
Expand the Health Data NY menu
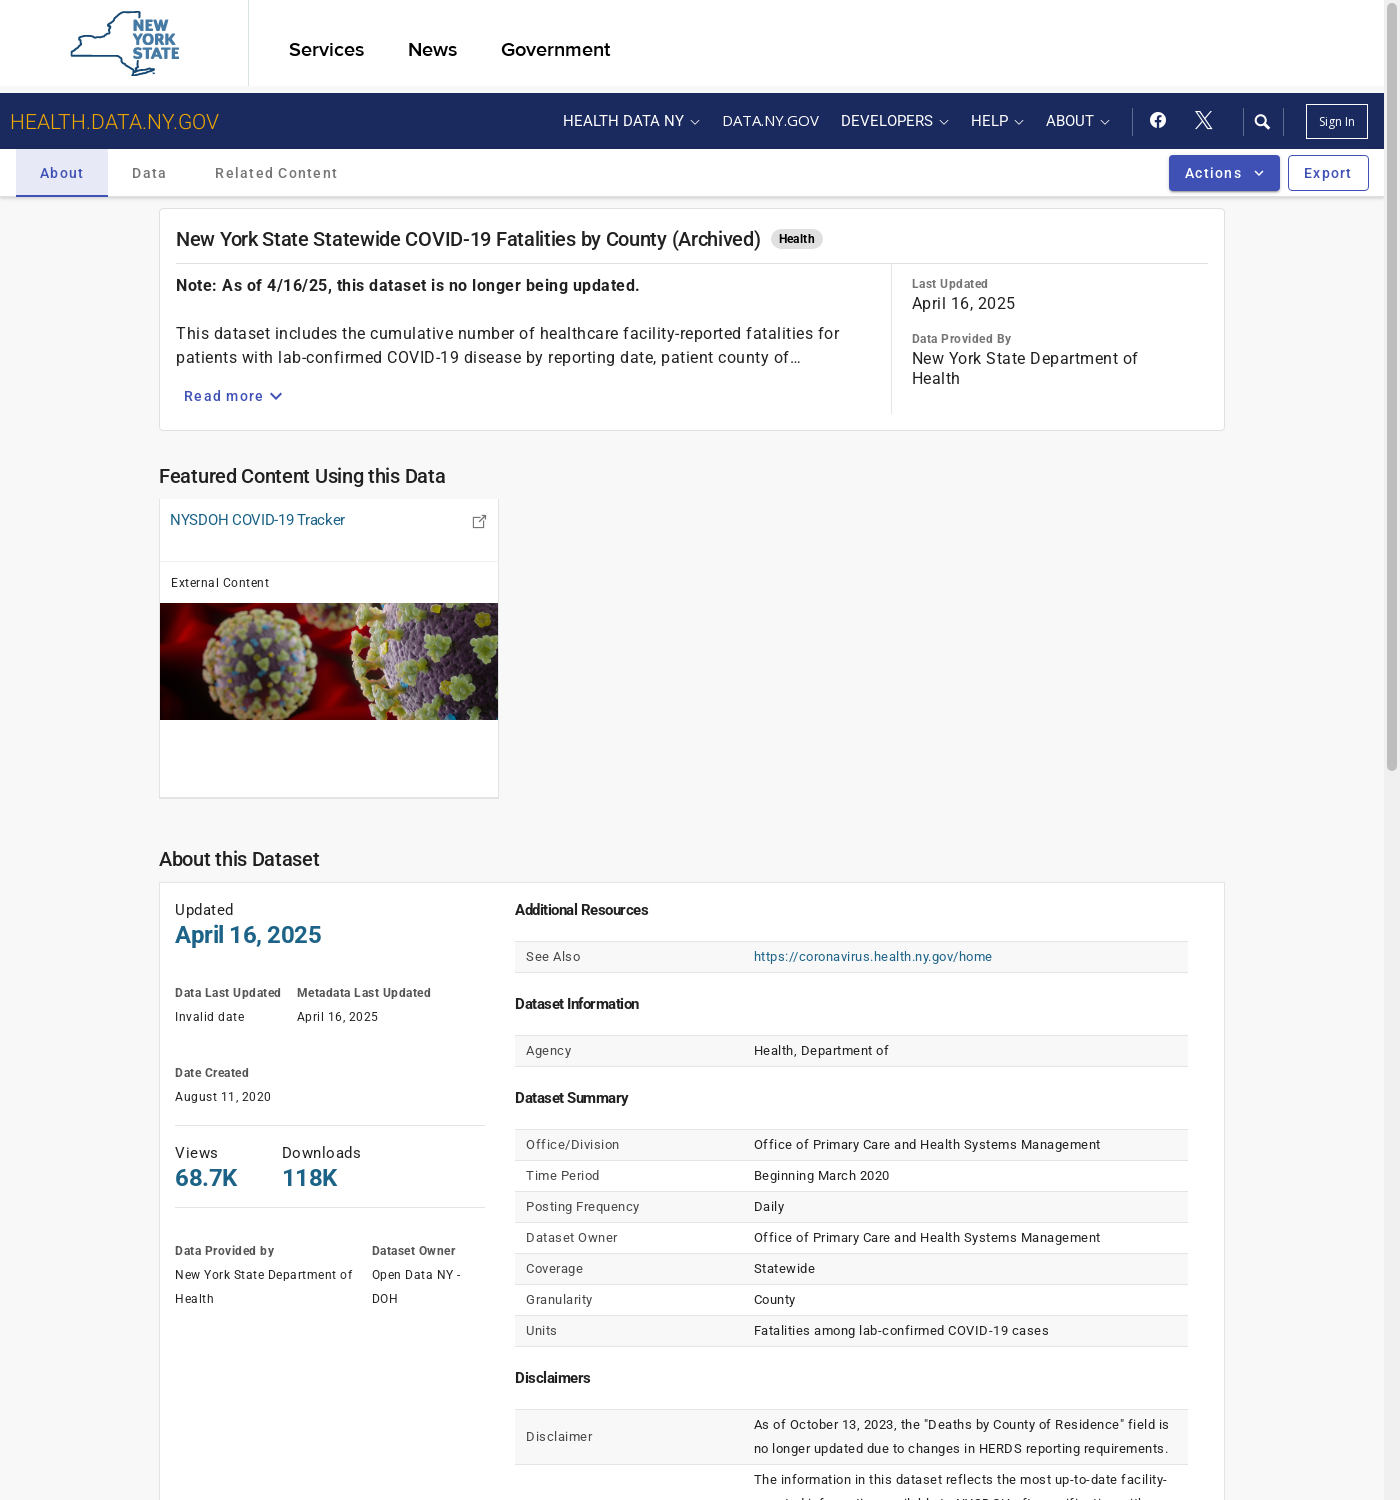(x=631, y=121)
